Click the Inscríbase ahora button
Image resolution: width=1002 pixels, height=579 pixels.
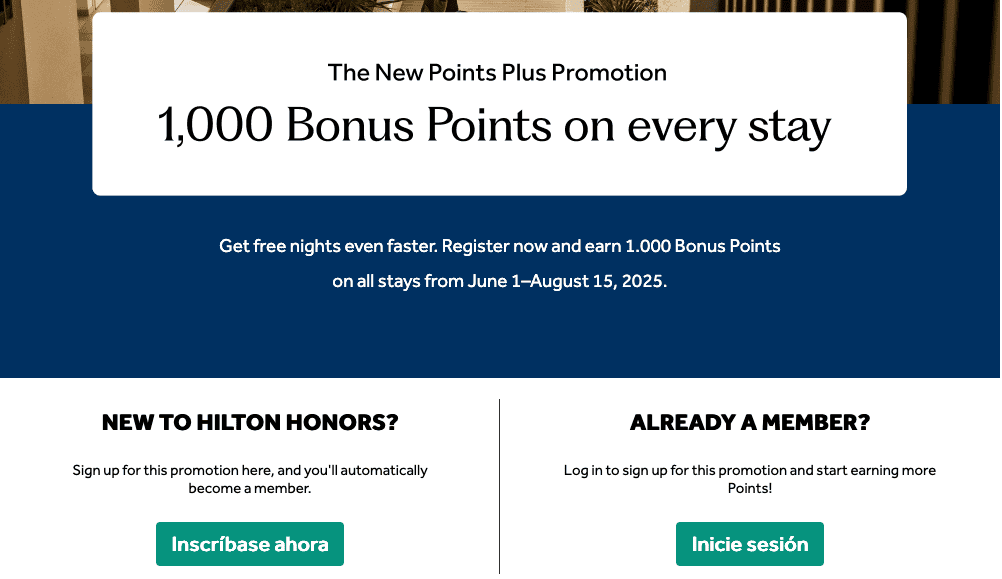(249, 544)
